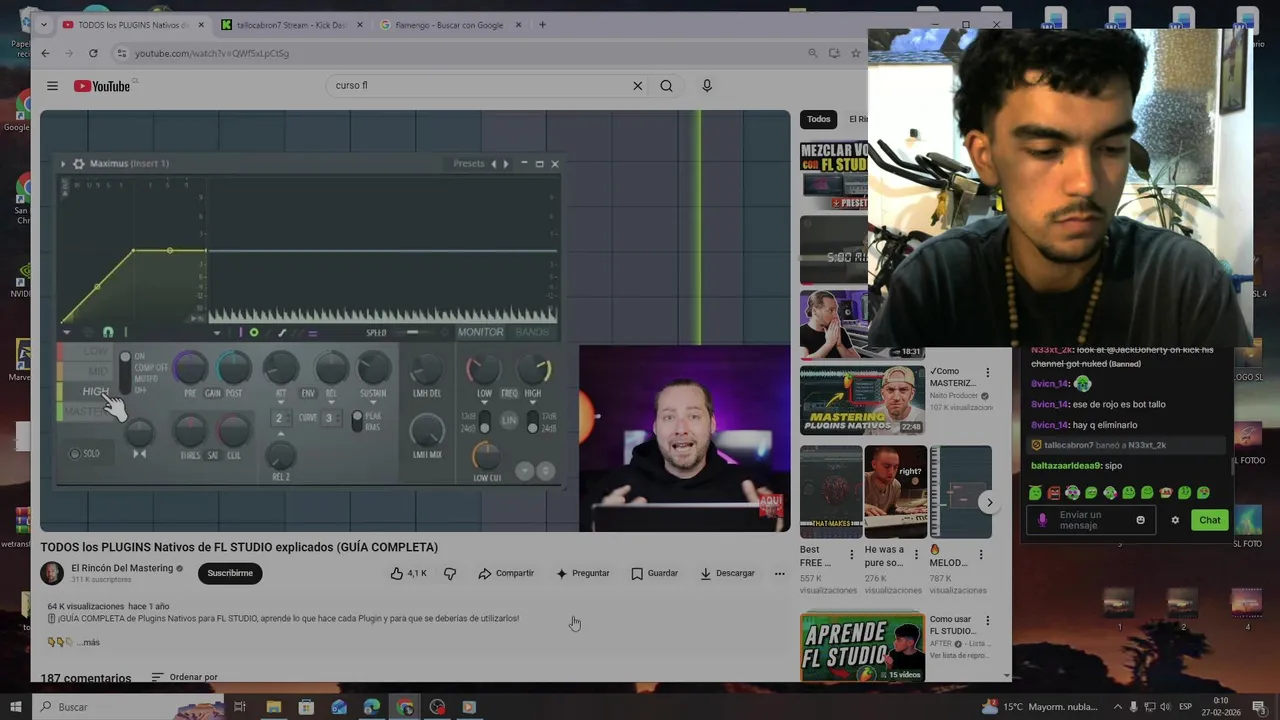
Task: Adjust the Maximus LOW CUT knob
Action: click(487, 455)
